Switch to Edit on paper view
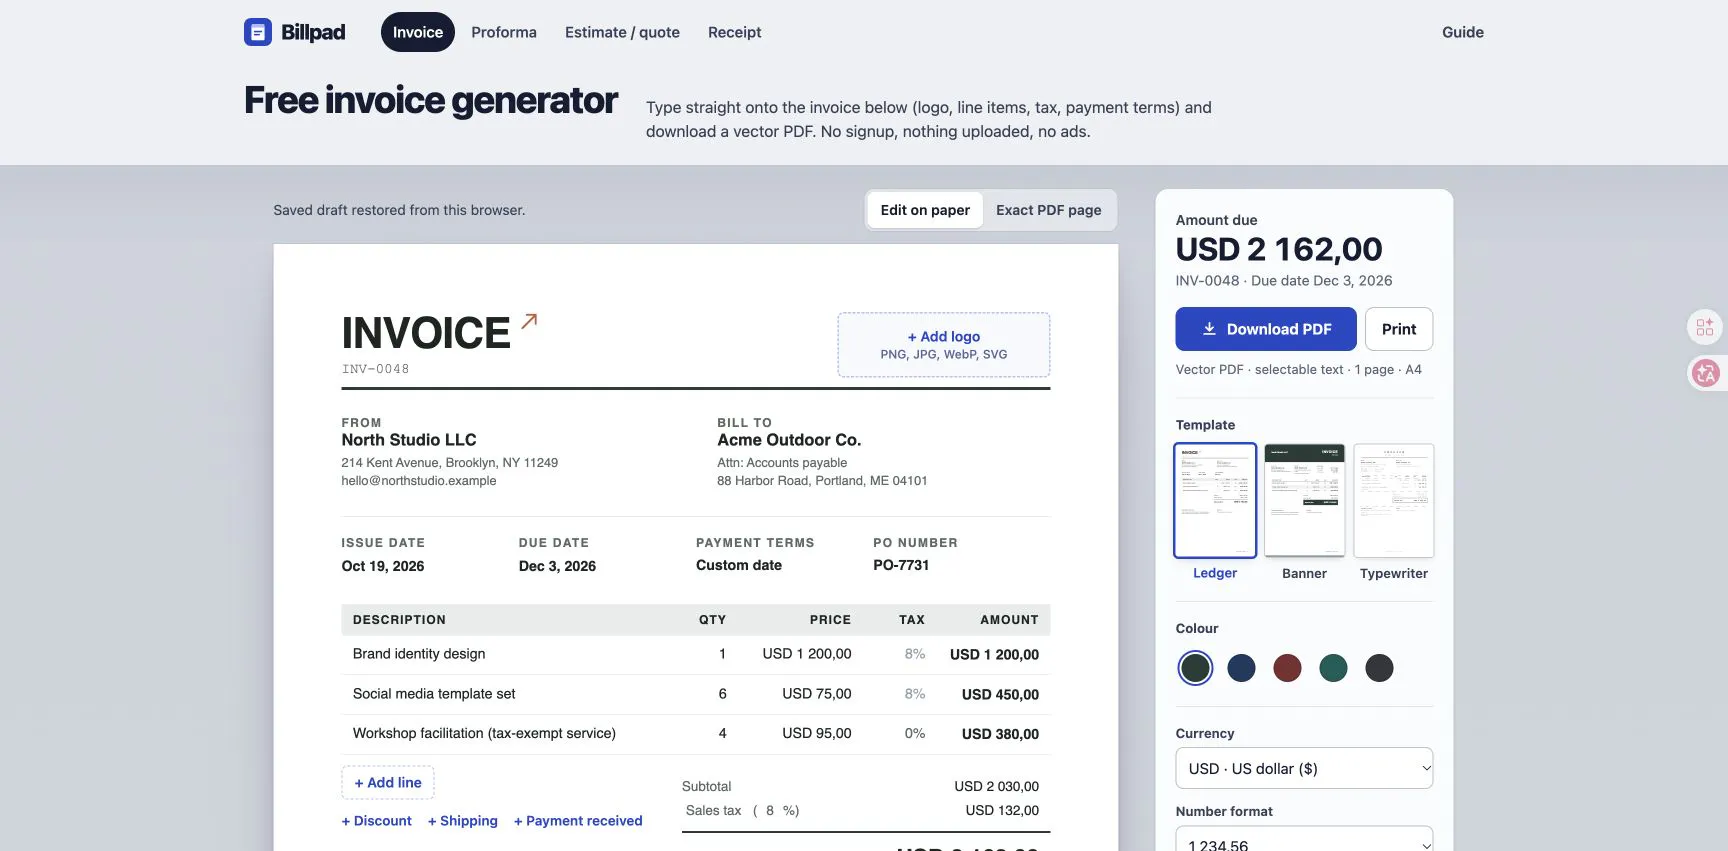 click(925, 210)
